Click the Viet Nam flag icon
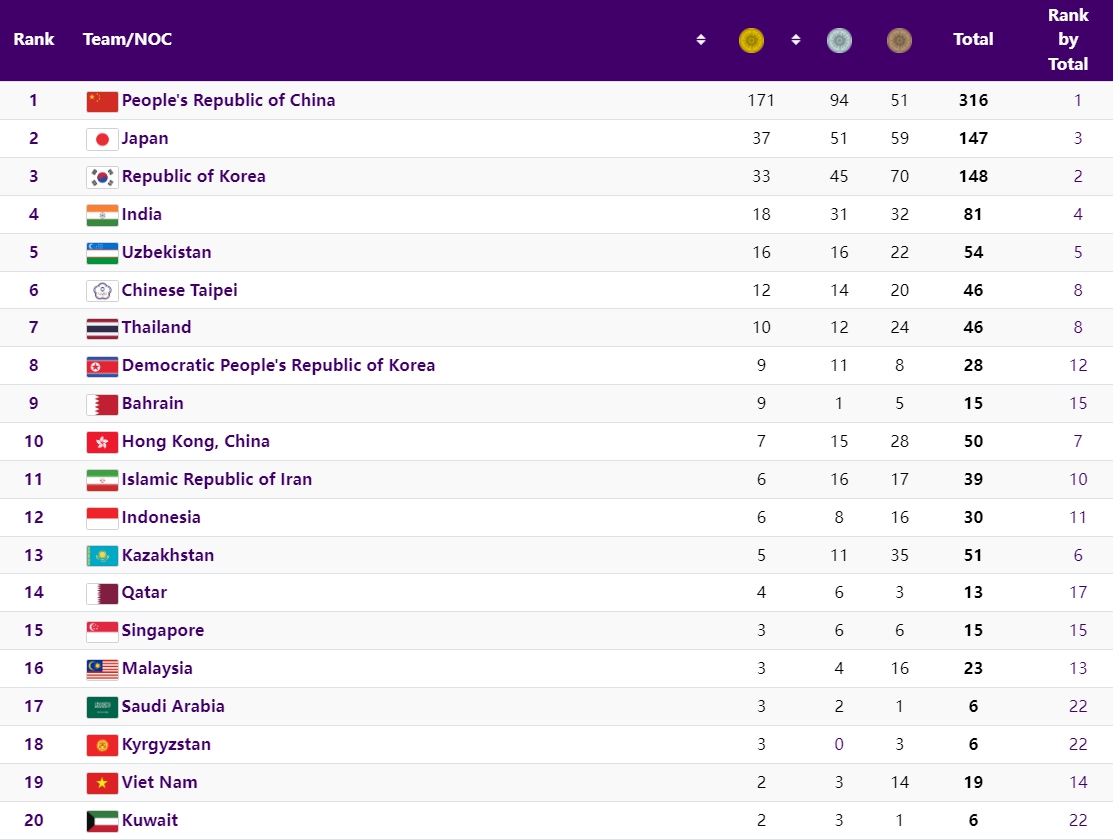The image size is (1113, 840). 102,783
